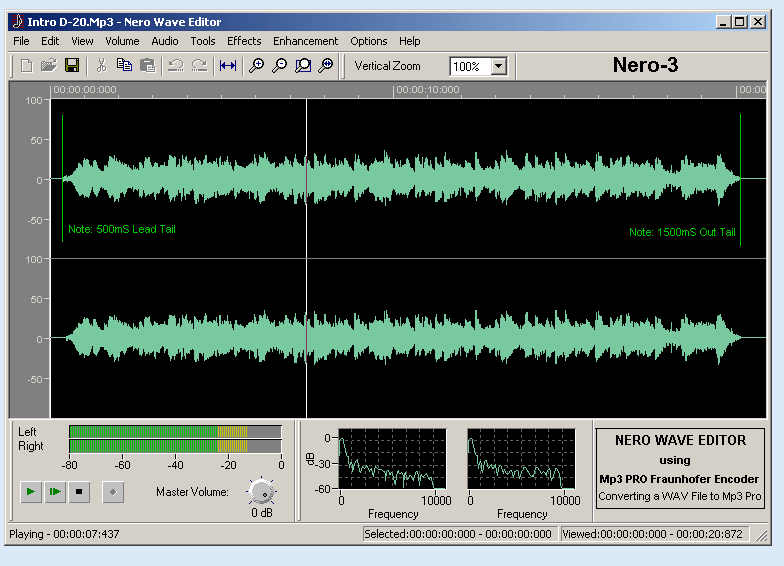The width and height of the screenshot is (784, 566).
Task: Click the window resize grip
Action: [x=760, y=536]
